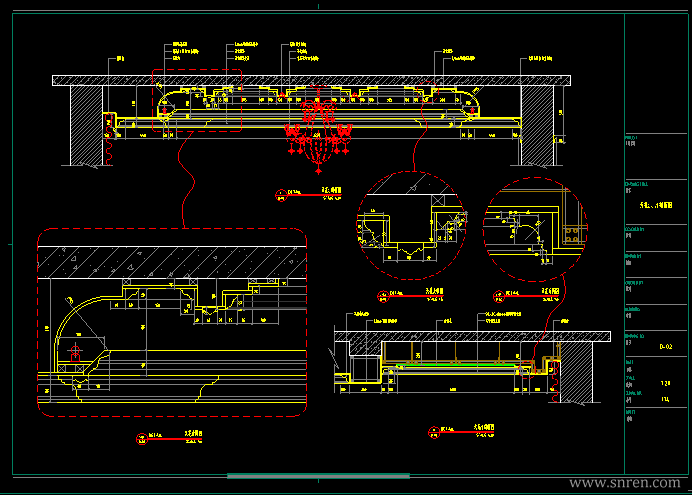
Task: Select the red dashed callout rectangle on the top section
Action: coord(197,100)
